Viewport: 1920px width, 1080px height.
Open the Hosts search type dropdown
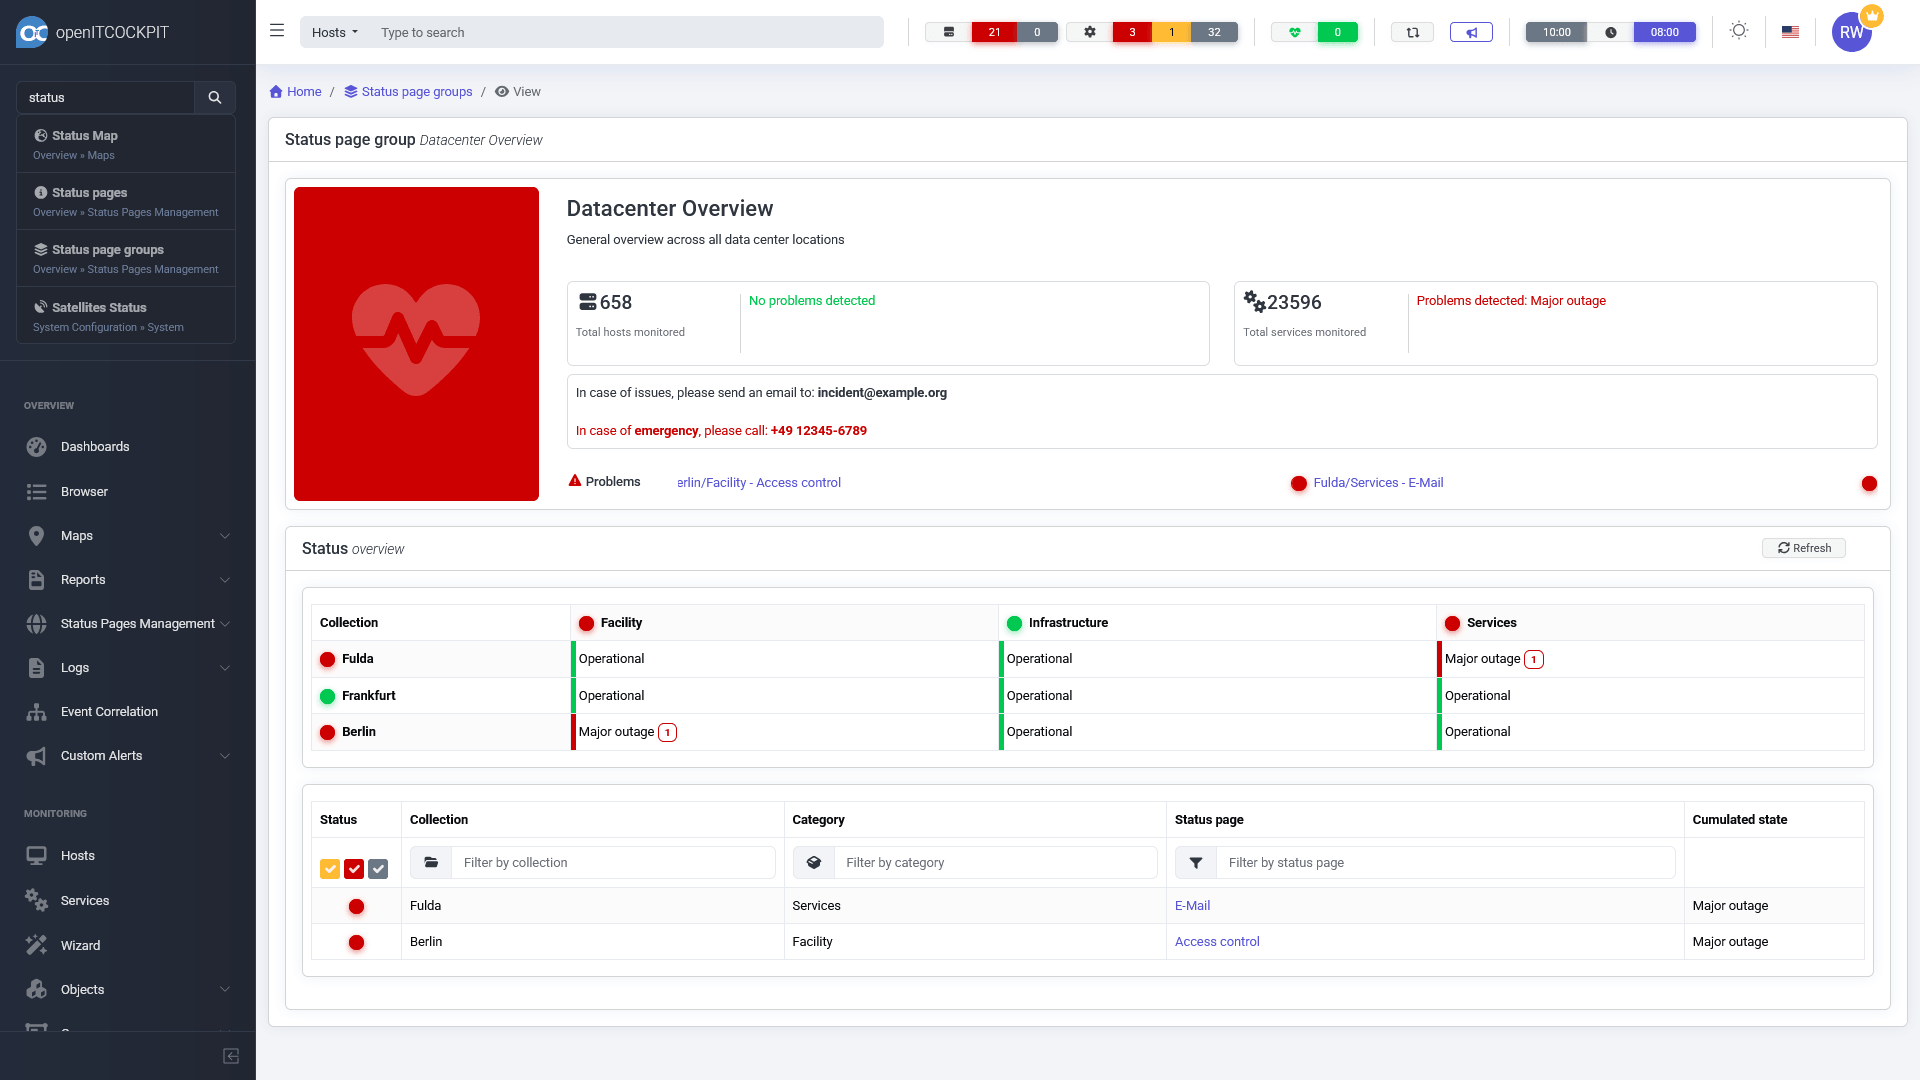click(335, 32)
